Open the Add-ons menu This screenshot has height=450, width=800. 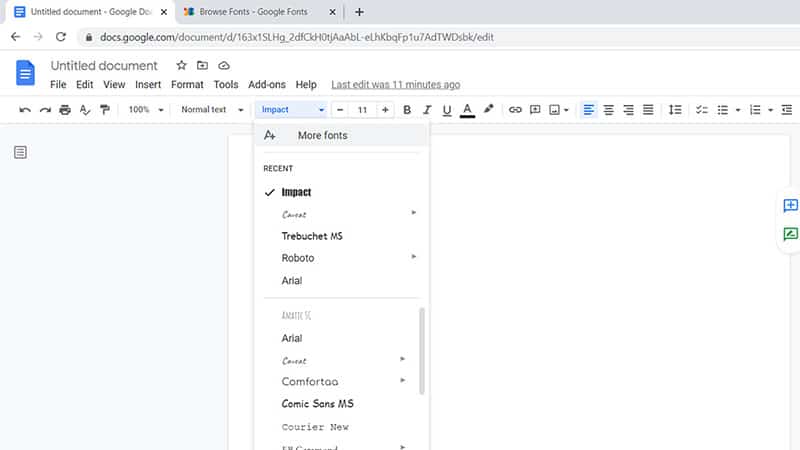267,85
